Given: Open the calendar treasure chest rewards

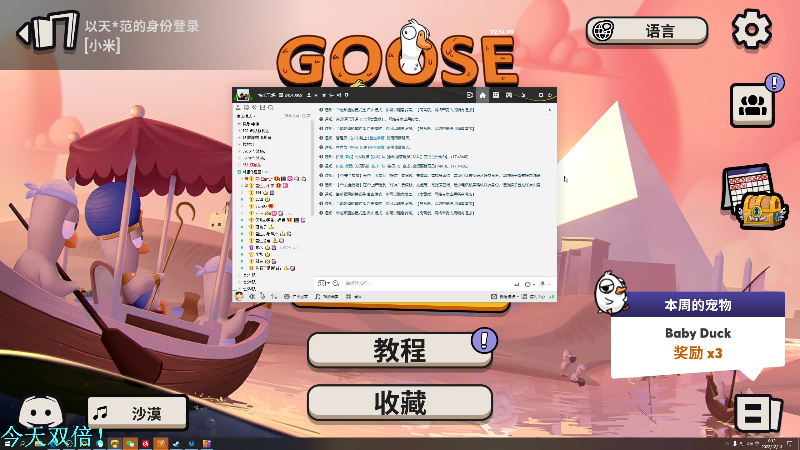Looking at the screenshot, I should 755,196.
